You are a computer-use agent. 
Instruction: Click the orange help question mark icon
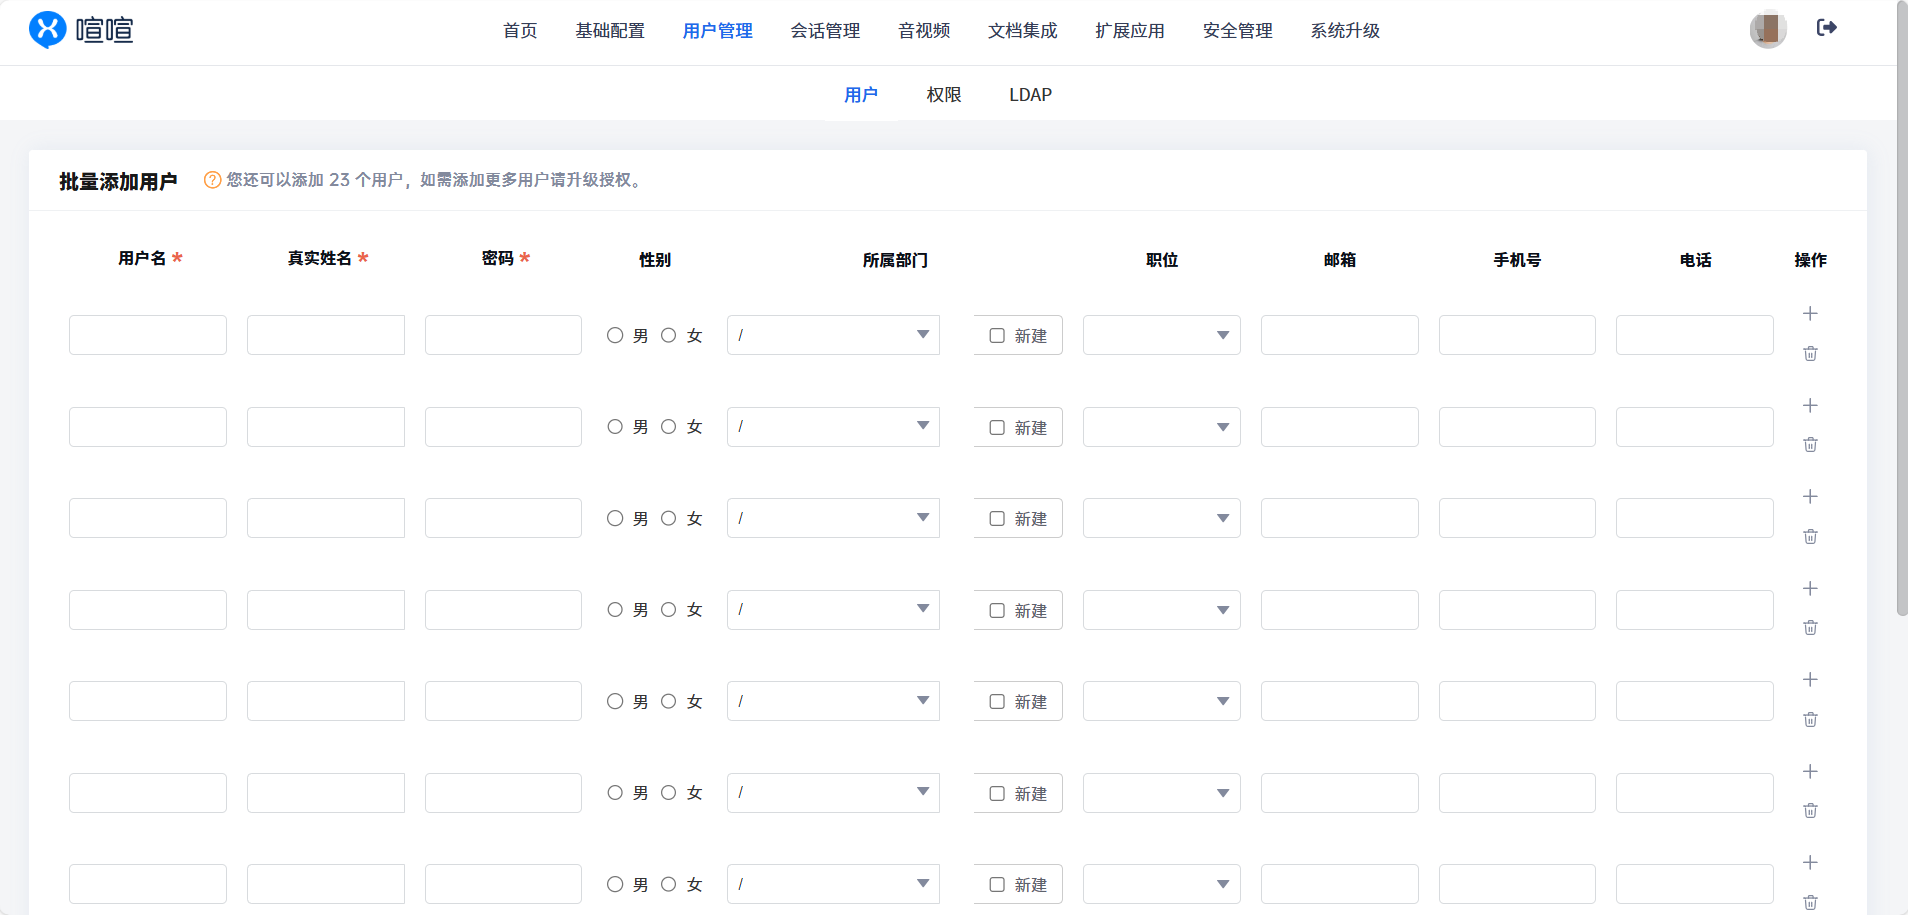click(x=212, y=180)
